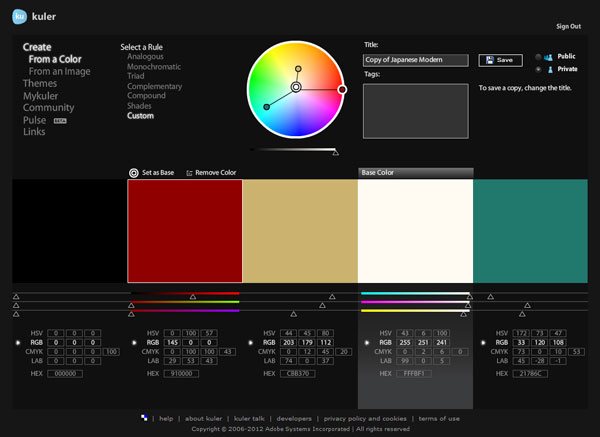Choose From an Image option
This screenshot has height=437, width=600.
coord(60,72)
